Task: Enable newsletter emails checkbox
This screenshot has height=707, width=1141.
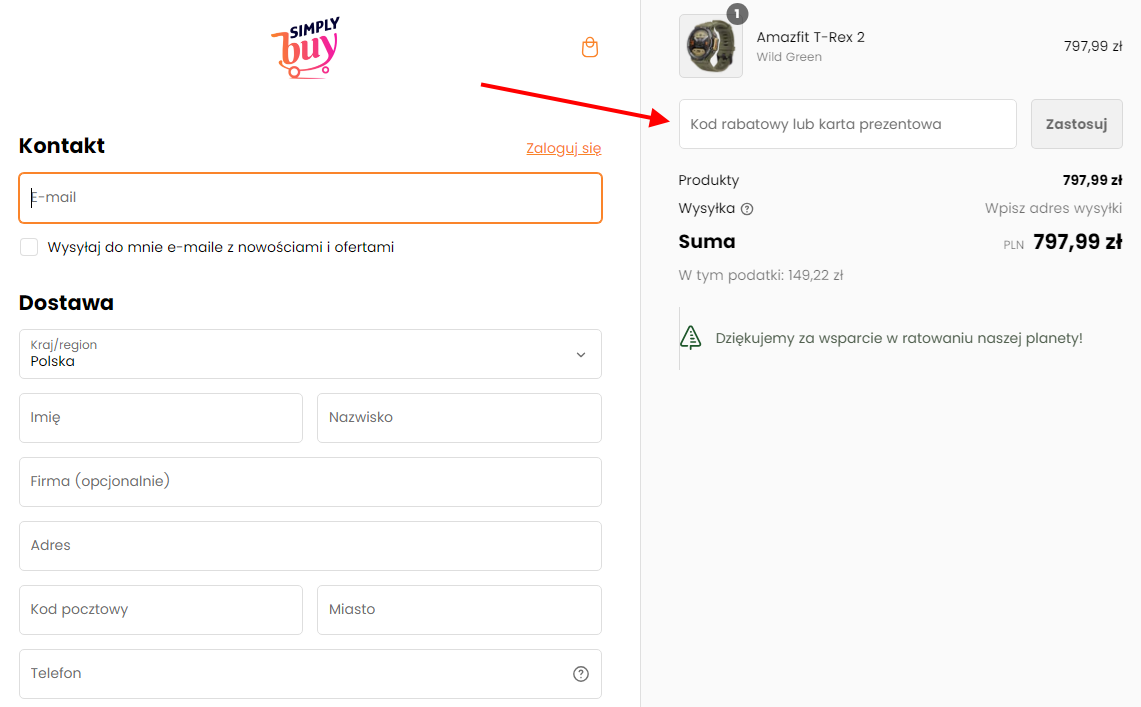Action: [29, 247]
